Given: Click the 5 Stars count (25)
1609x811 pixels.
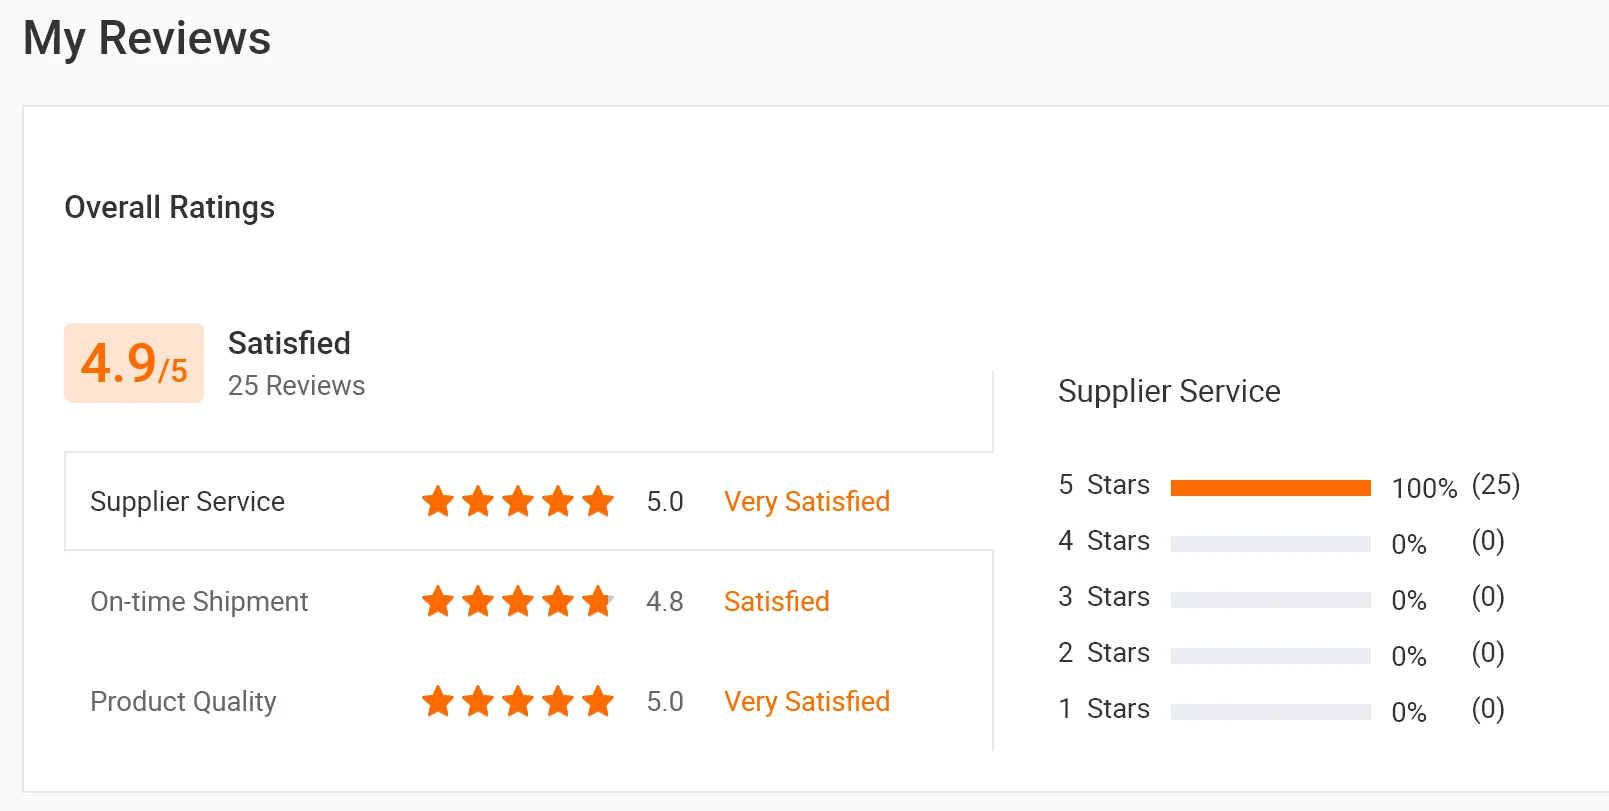Looking at the screenshot, I should (1495, 485).
